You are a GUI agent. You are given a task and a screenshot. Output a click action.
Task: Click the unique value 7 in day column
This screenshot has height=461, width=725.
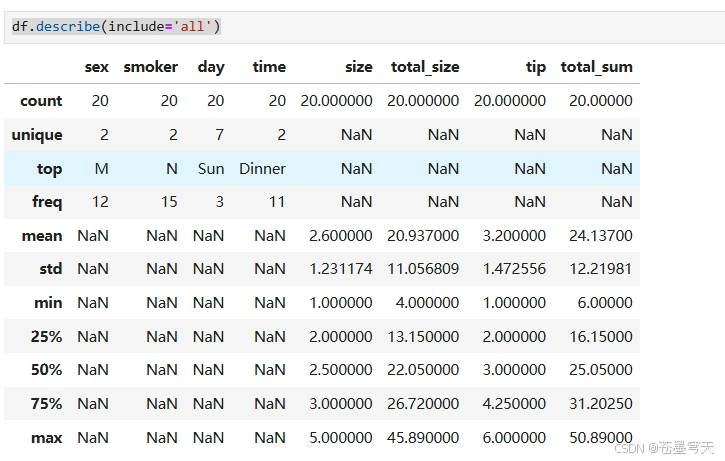[220, 135]
